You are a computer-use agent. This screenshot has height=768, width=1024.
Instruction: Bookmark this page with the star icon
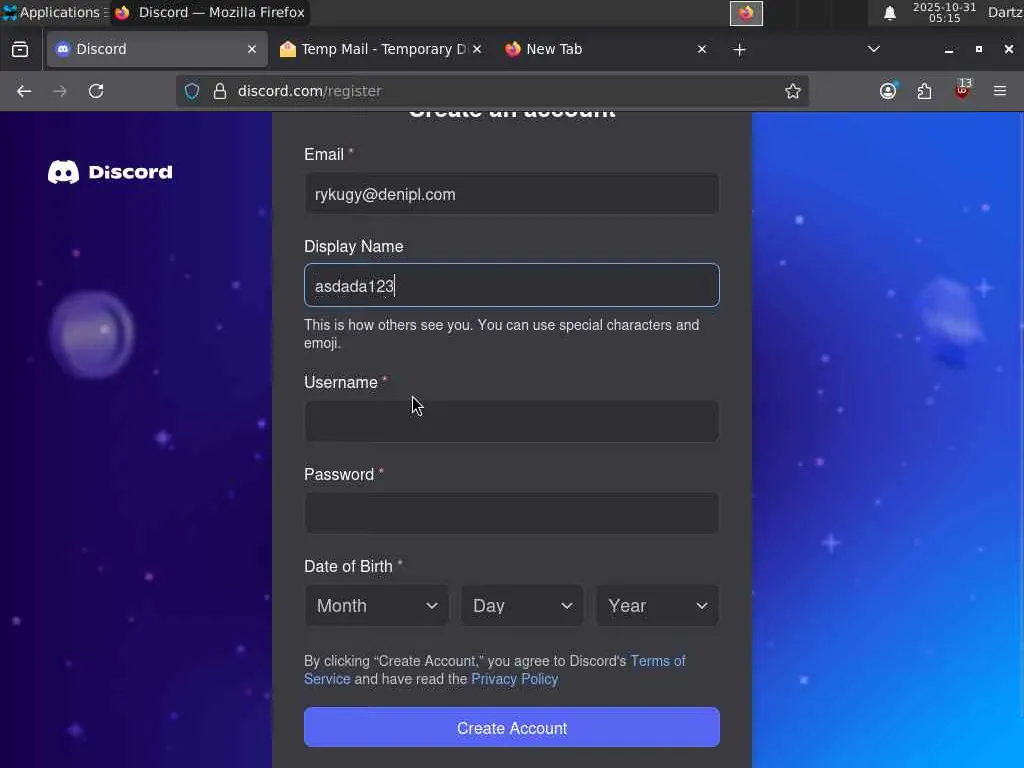pos(793,91)
